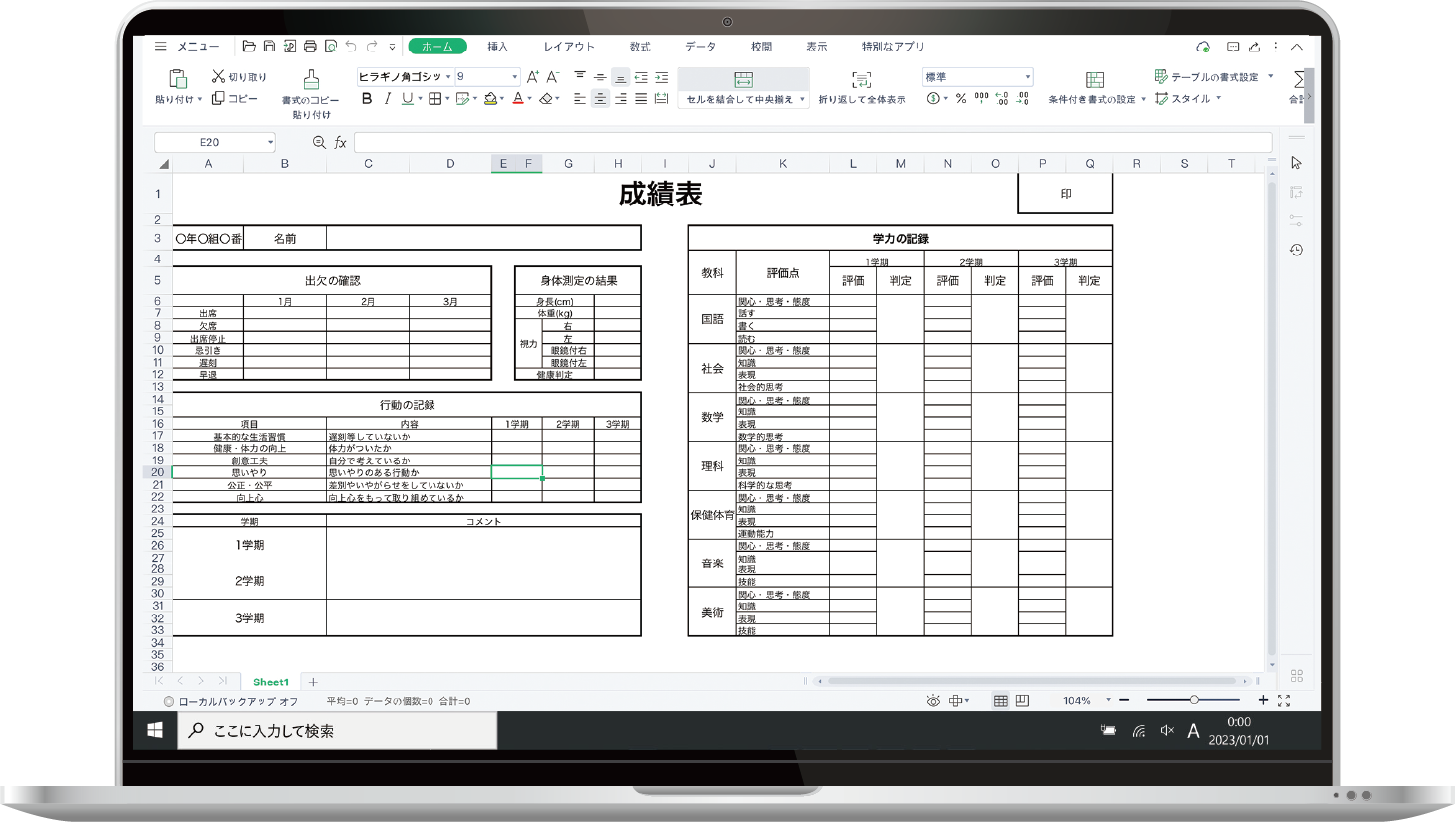Image resolution: width=1455 pixels, height=822 pixels.
Task: Switch to the 数式 tab
Action: 640,47
